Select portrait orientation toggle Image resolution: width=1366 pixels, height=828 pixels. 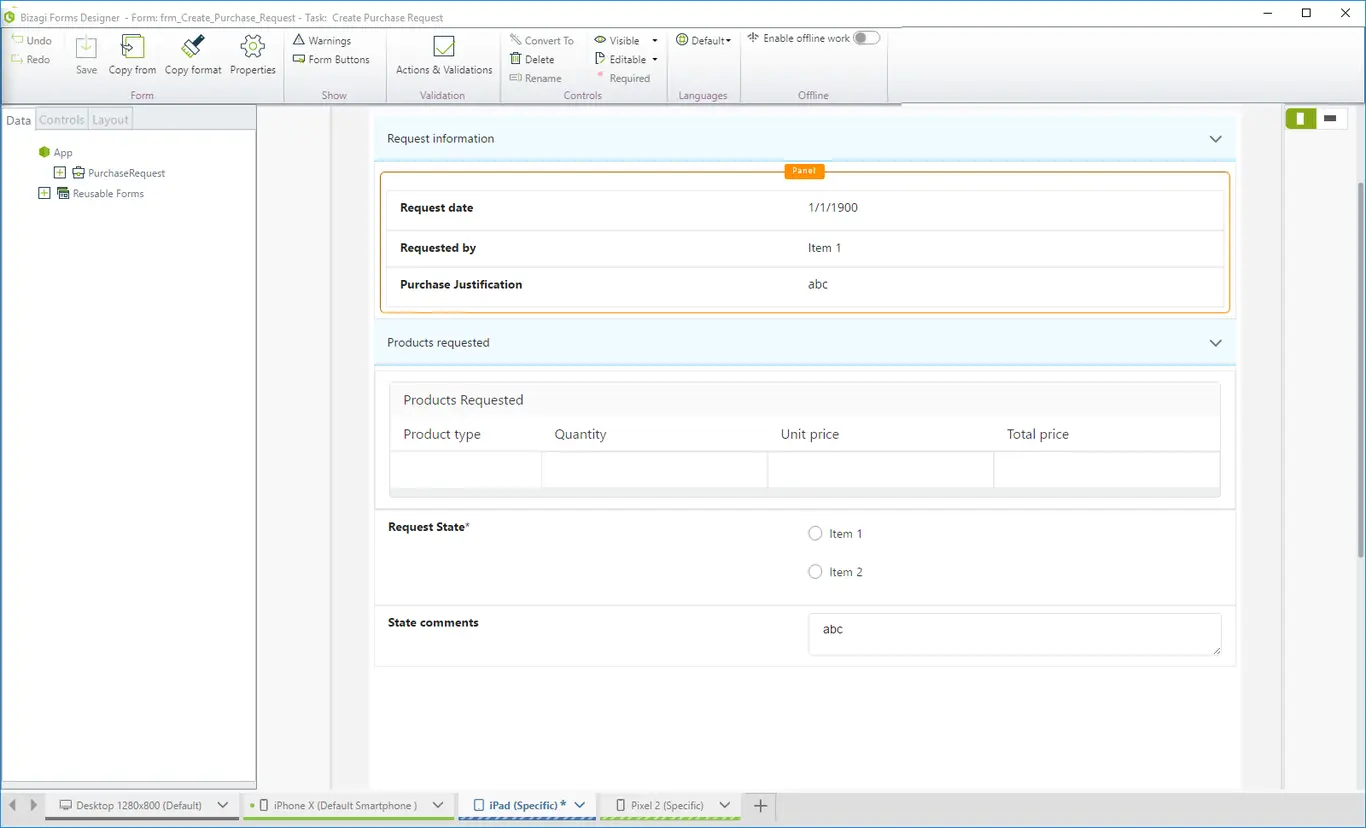tap(1300, 119)
